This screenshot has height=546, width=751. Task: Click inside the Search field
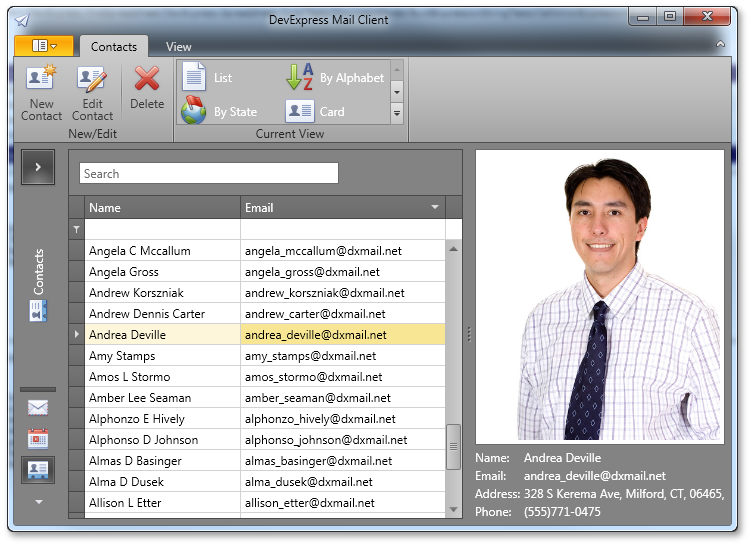(209, 174)
